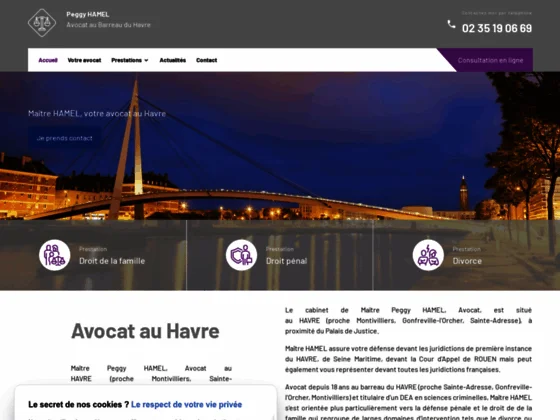Click the phone handset icon
This screenshot has height=420, width=560.
pyautogui.click(x=451, y=24)
